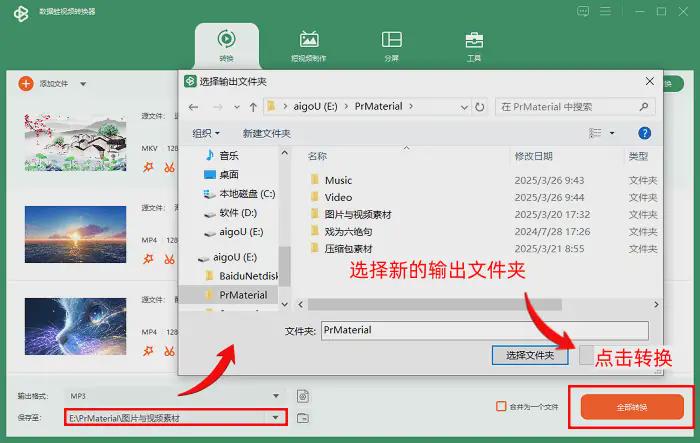Click the 文件夹 name input field
This screenshot has height=443, width=700.
(x=484, y=330)
